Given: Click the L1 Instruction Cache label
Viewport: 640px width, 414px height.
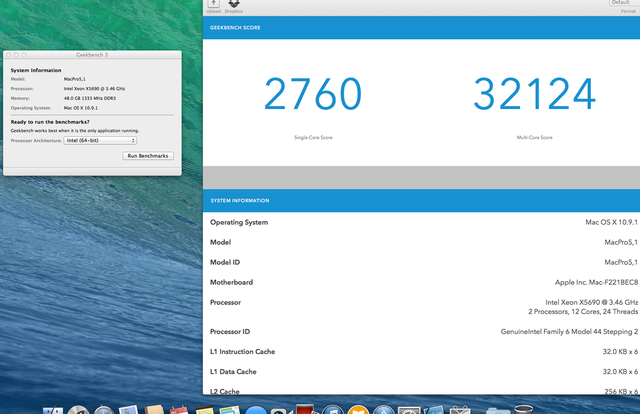Looking at the screenshot, I should click(x=242, y=352).
